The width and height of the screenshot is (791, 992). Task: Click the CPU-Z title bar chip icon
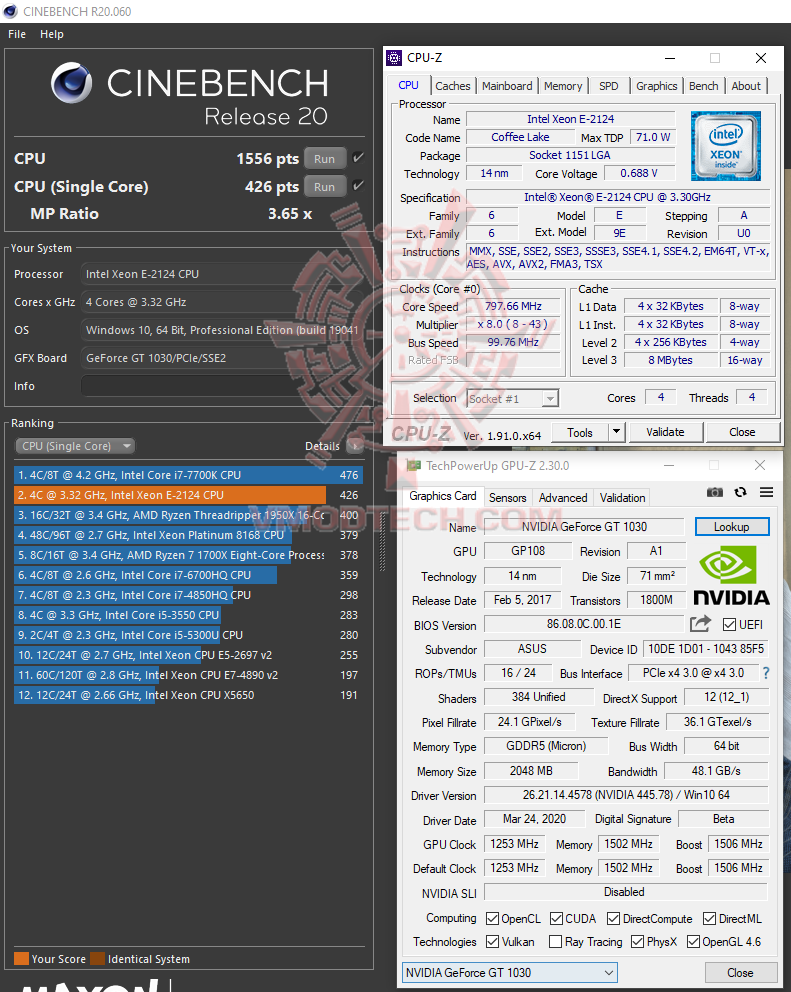point(394,58)
